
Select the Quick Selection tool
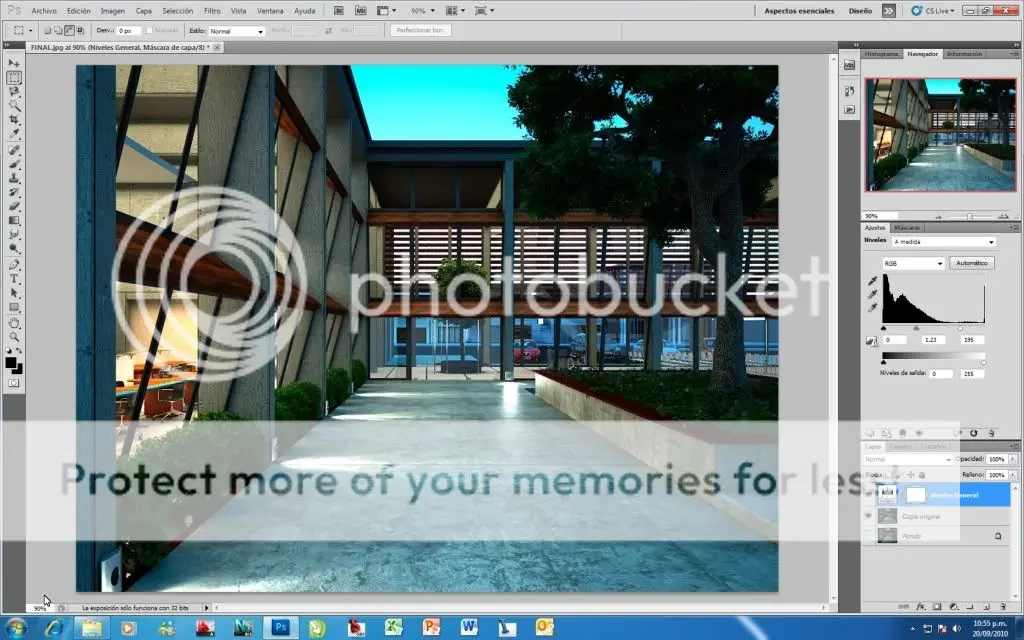point(14,106)
